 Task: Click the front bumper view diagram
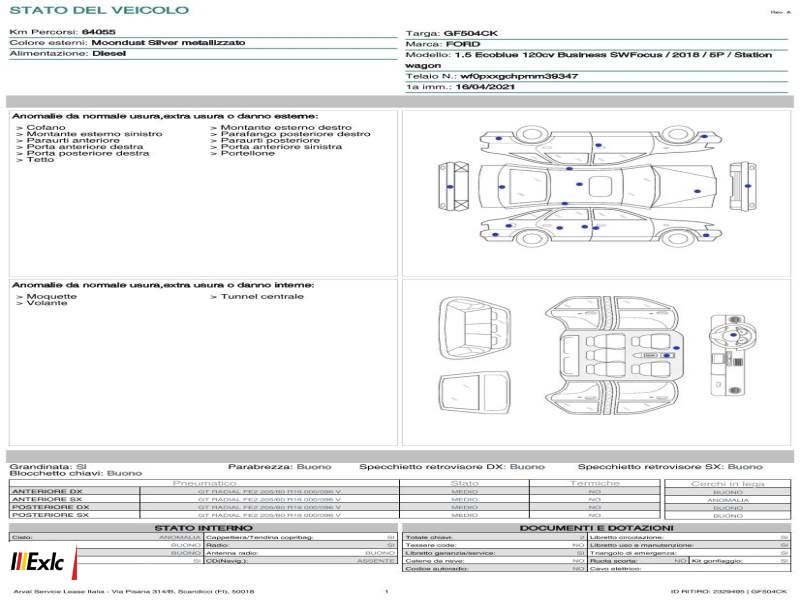454,186
